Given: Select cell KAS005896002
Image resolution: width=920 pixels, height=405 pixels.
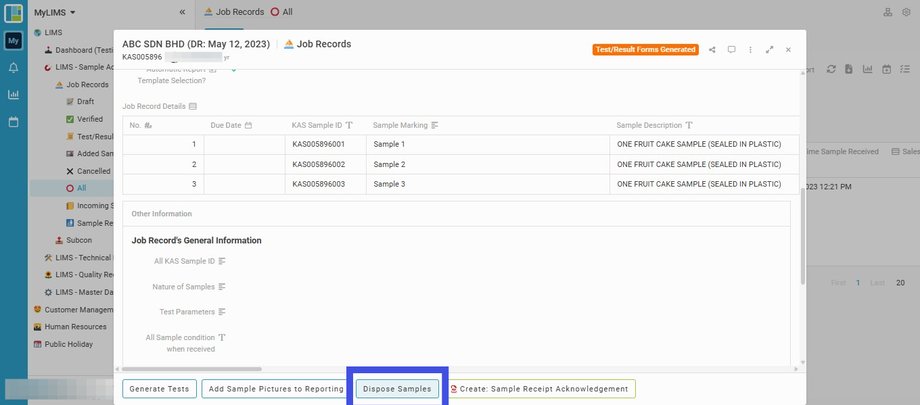Looking at the screenshot, I should [x=326, y=164].
